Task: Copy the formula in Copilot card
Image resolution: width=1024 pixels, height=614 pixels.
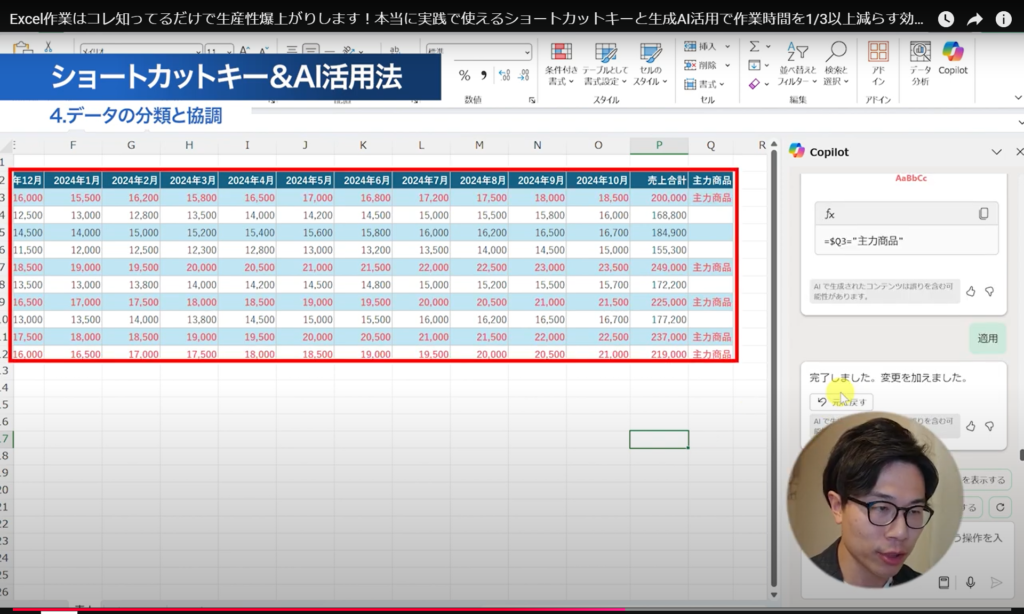Action: [x=983, y=214]
